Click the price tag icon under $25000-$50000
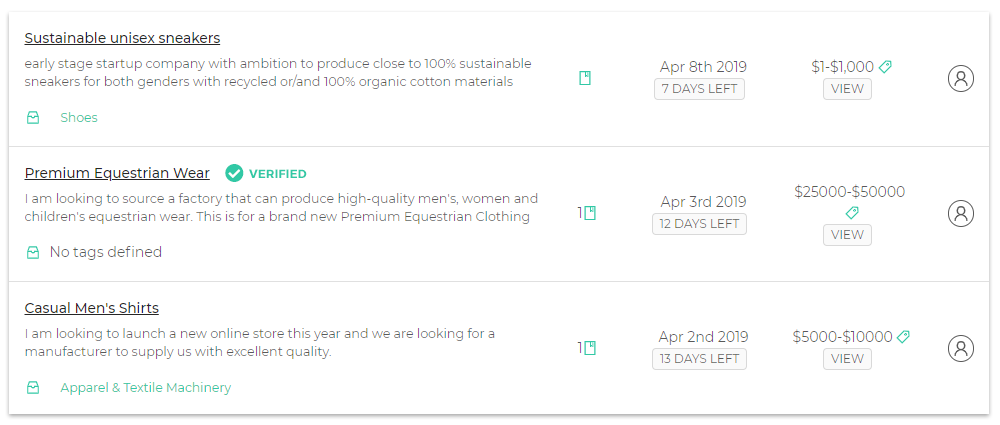The width and height of the screenshot is (1000, 425). click(x=852, y=212)
